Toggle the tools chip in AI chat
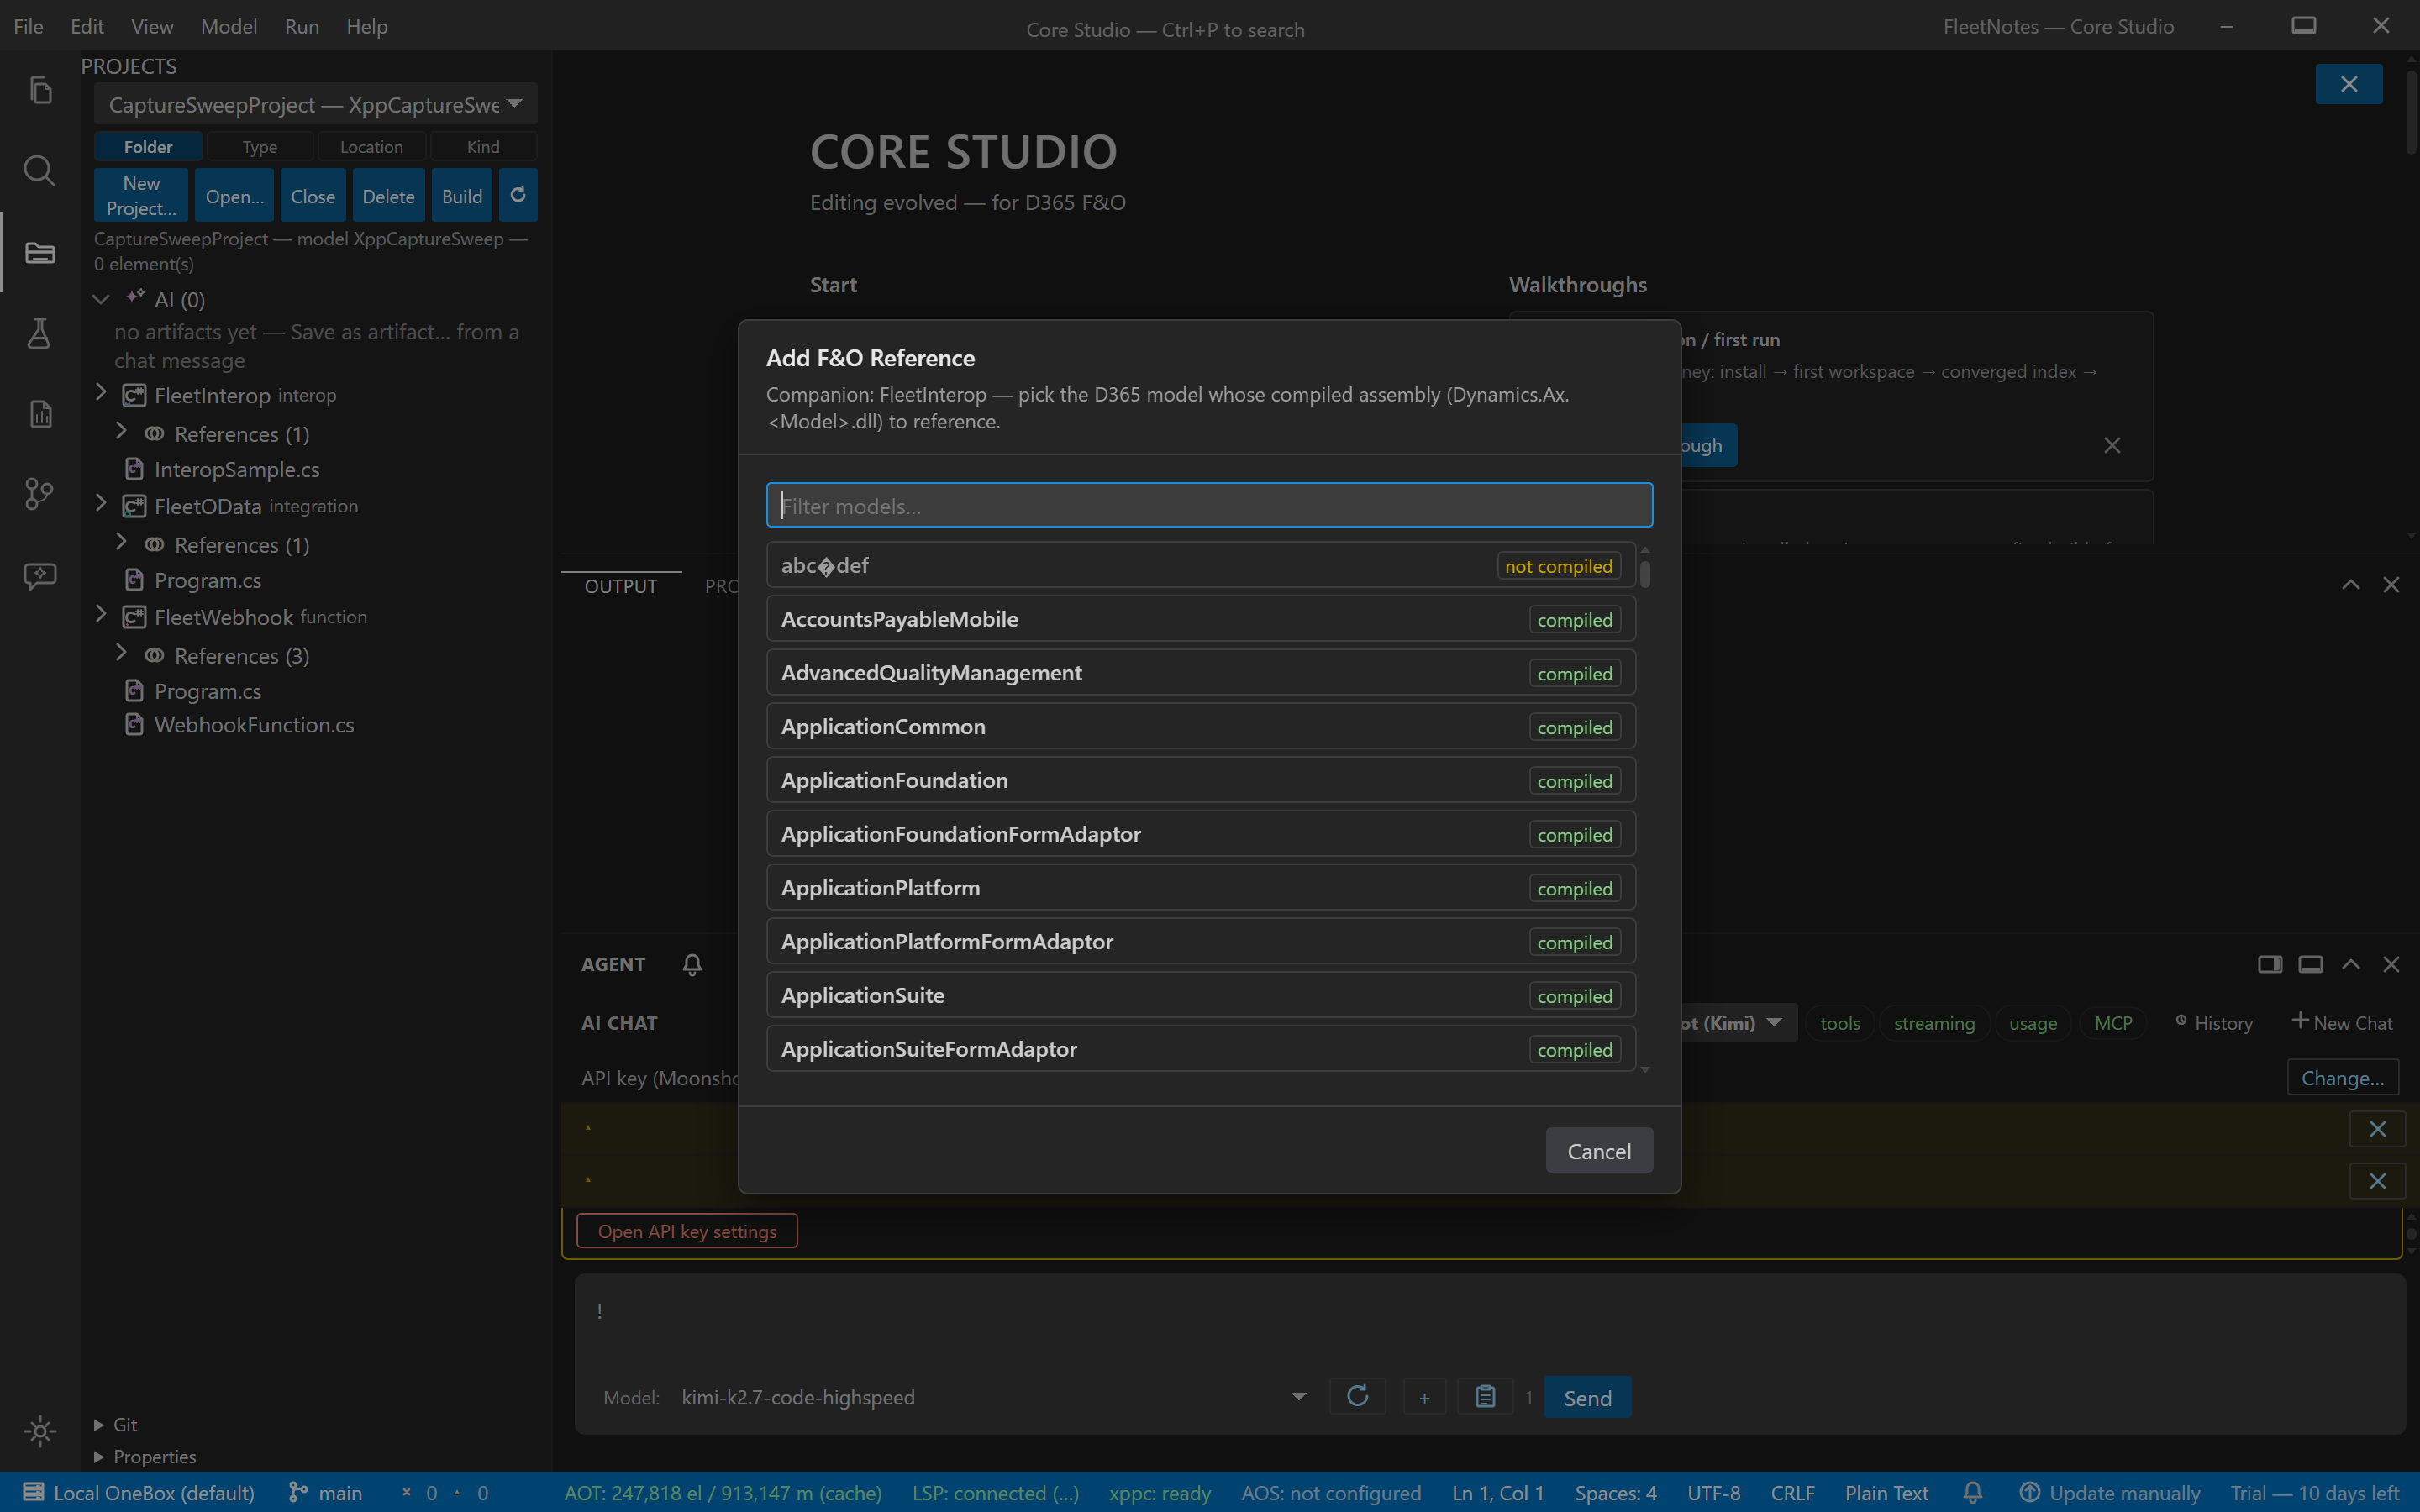This screenshot has width=2420, height=1512. [1840, 1023]
